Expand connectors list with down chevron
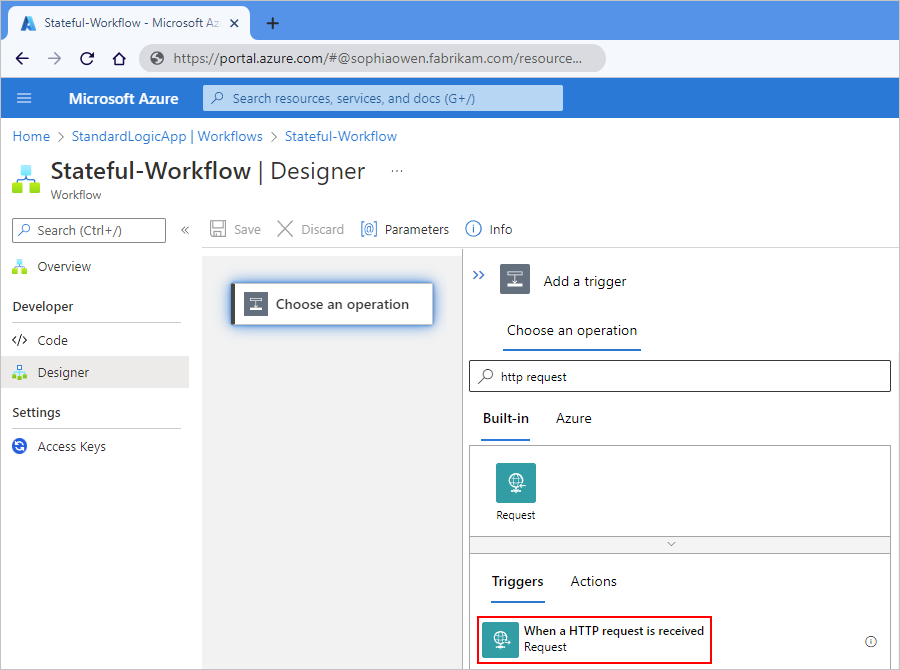The image size is (900, 670). pos(671,544)
